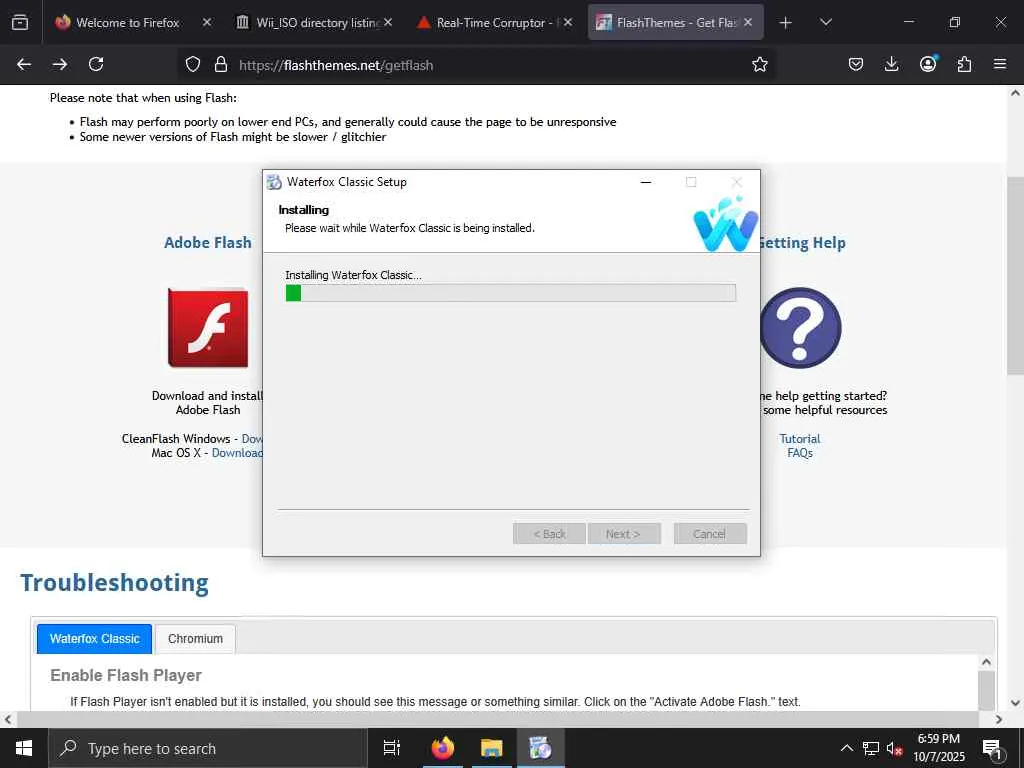The width and height of the screenshot is (1024, 768).
Task: Close the Real-Time Corruptor tab
Action: point(568,22)
